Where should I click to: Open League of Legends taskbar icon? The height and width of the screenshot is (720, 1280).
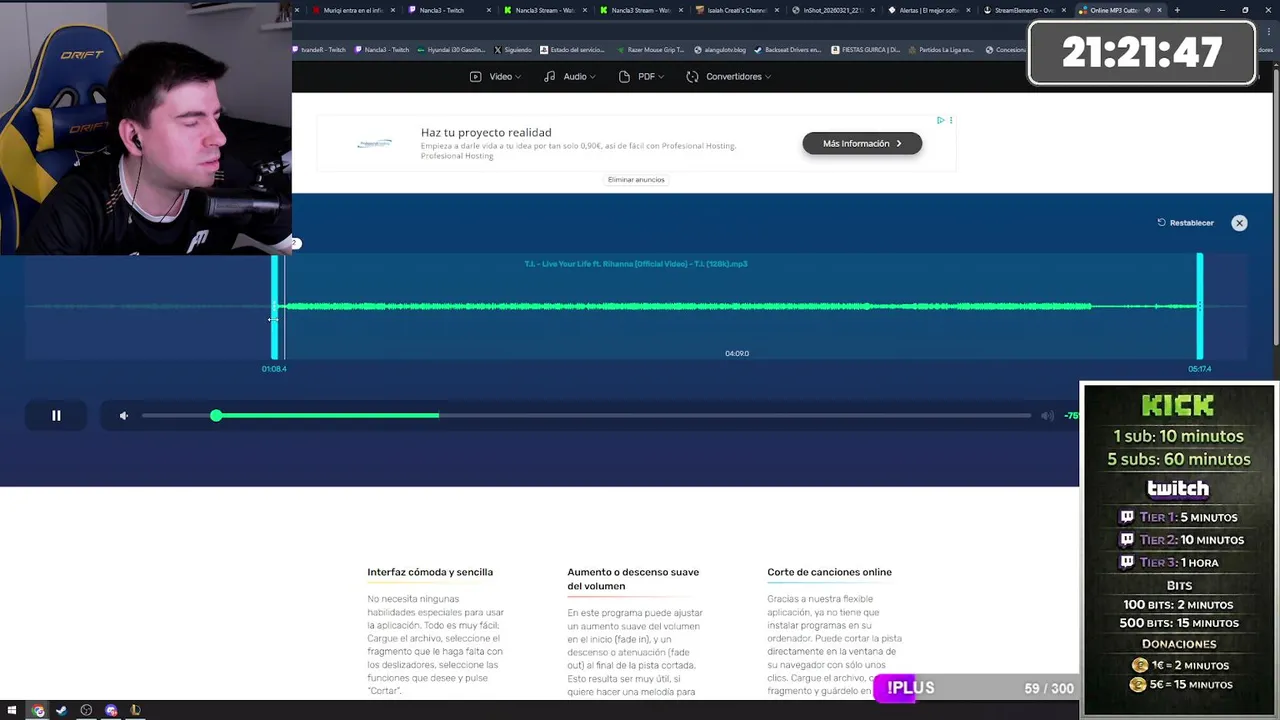[135, 710]
